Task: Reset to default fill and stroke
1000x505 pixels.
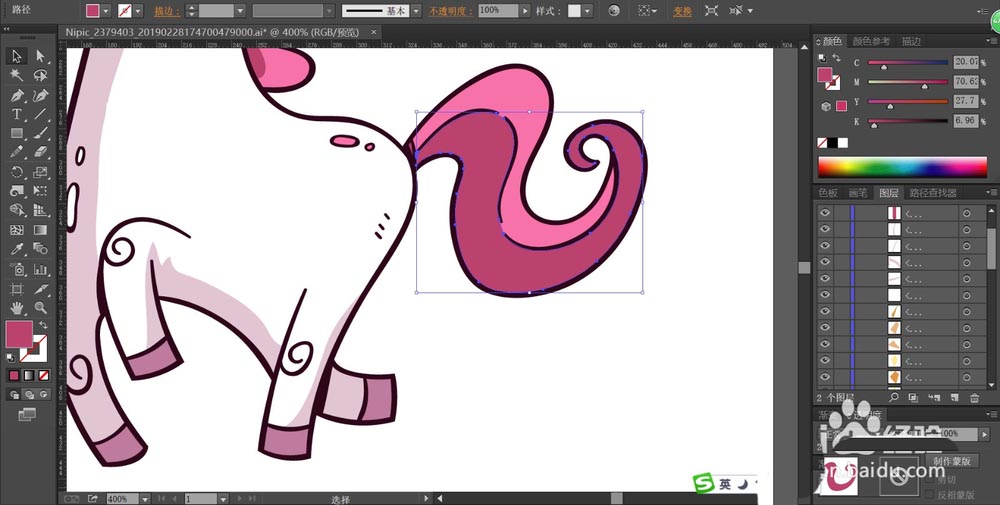Action: [11, 358]
